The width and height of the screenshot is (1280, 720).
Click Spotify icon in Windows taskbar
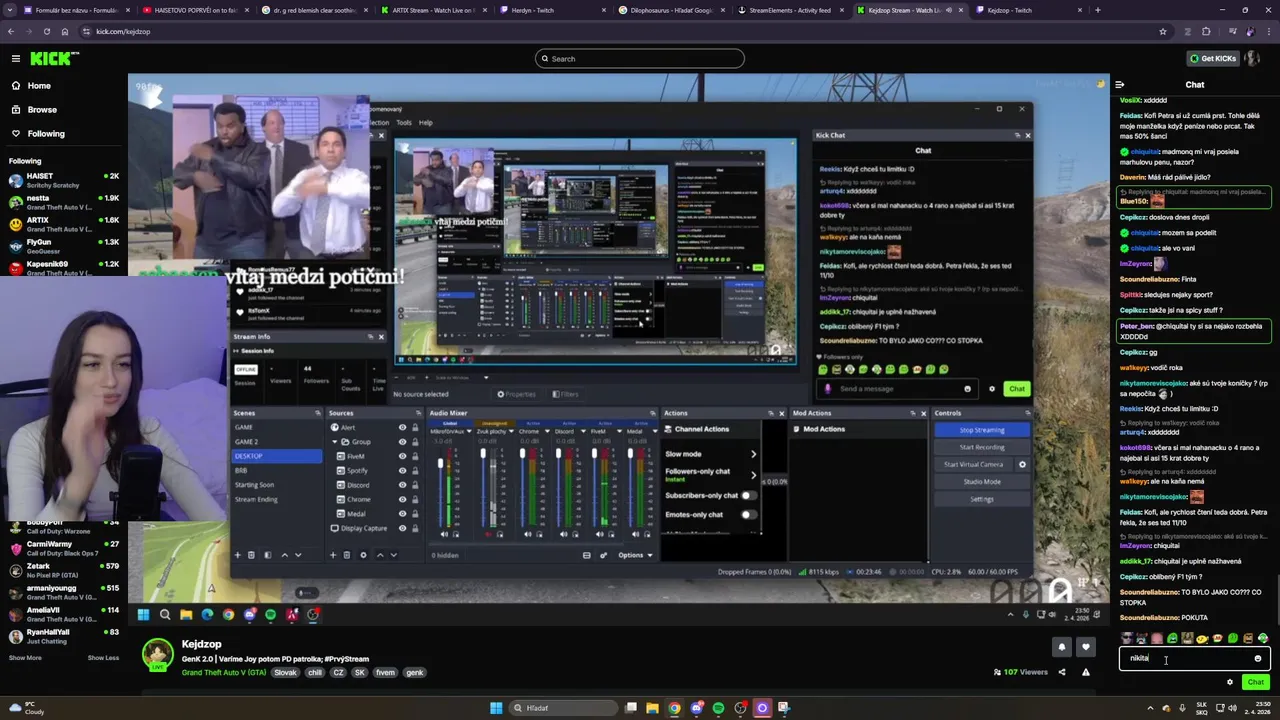click(x=718, y=708)
